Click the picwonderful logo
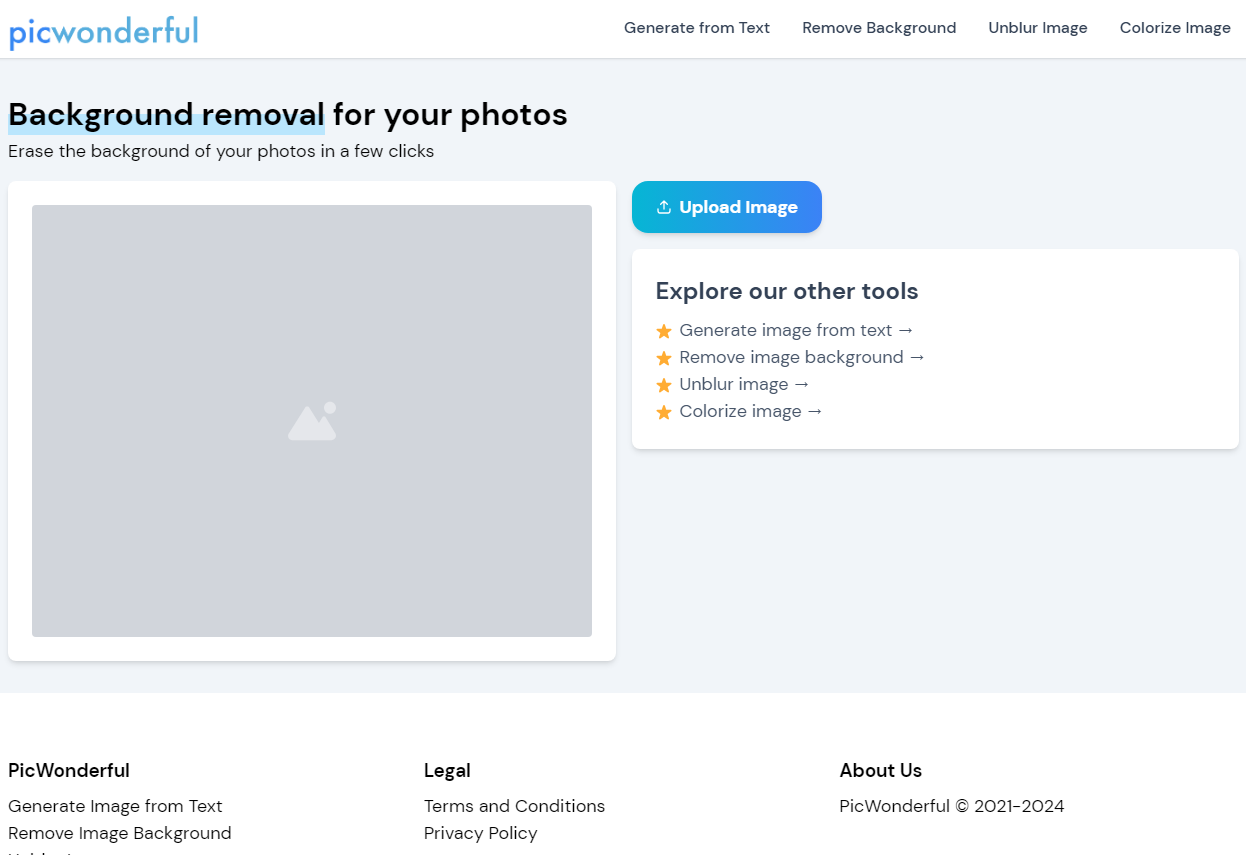Screen dimensions: 1246x855 103,31
